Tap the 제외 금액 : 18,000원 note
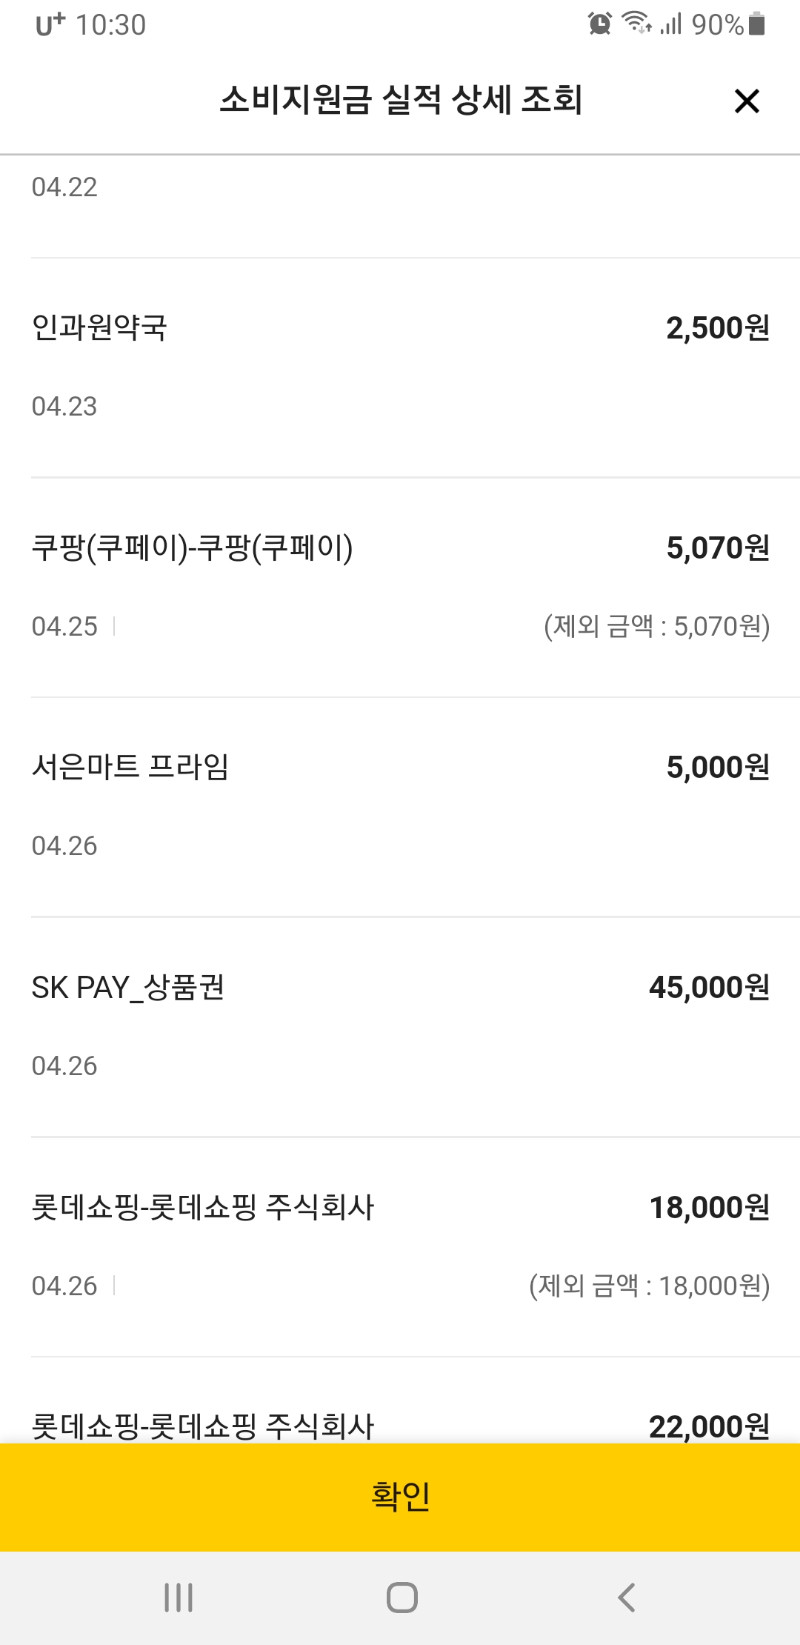800x1645 pixels. [649, 1286]
